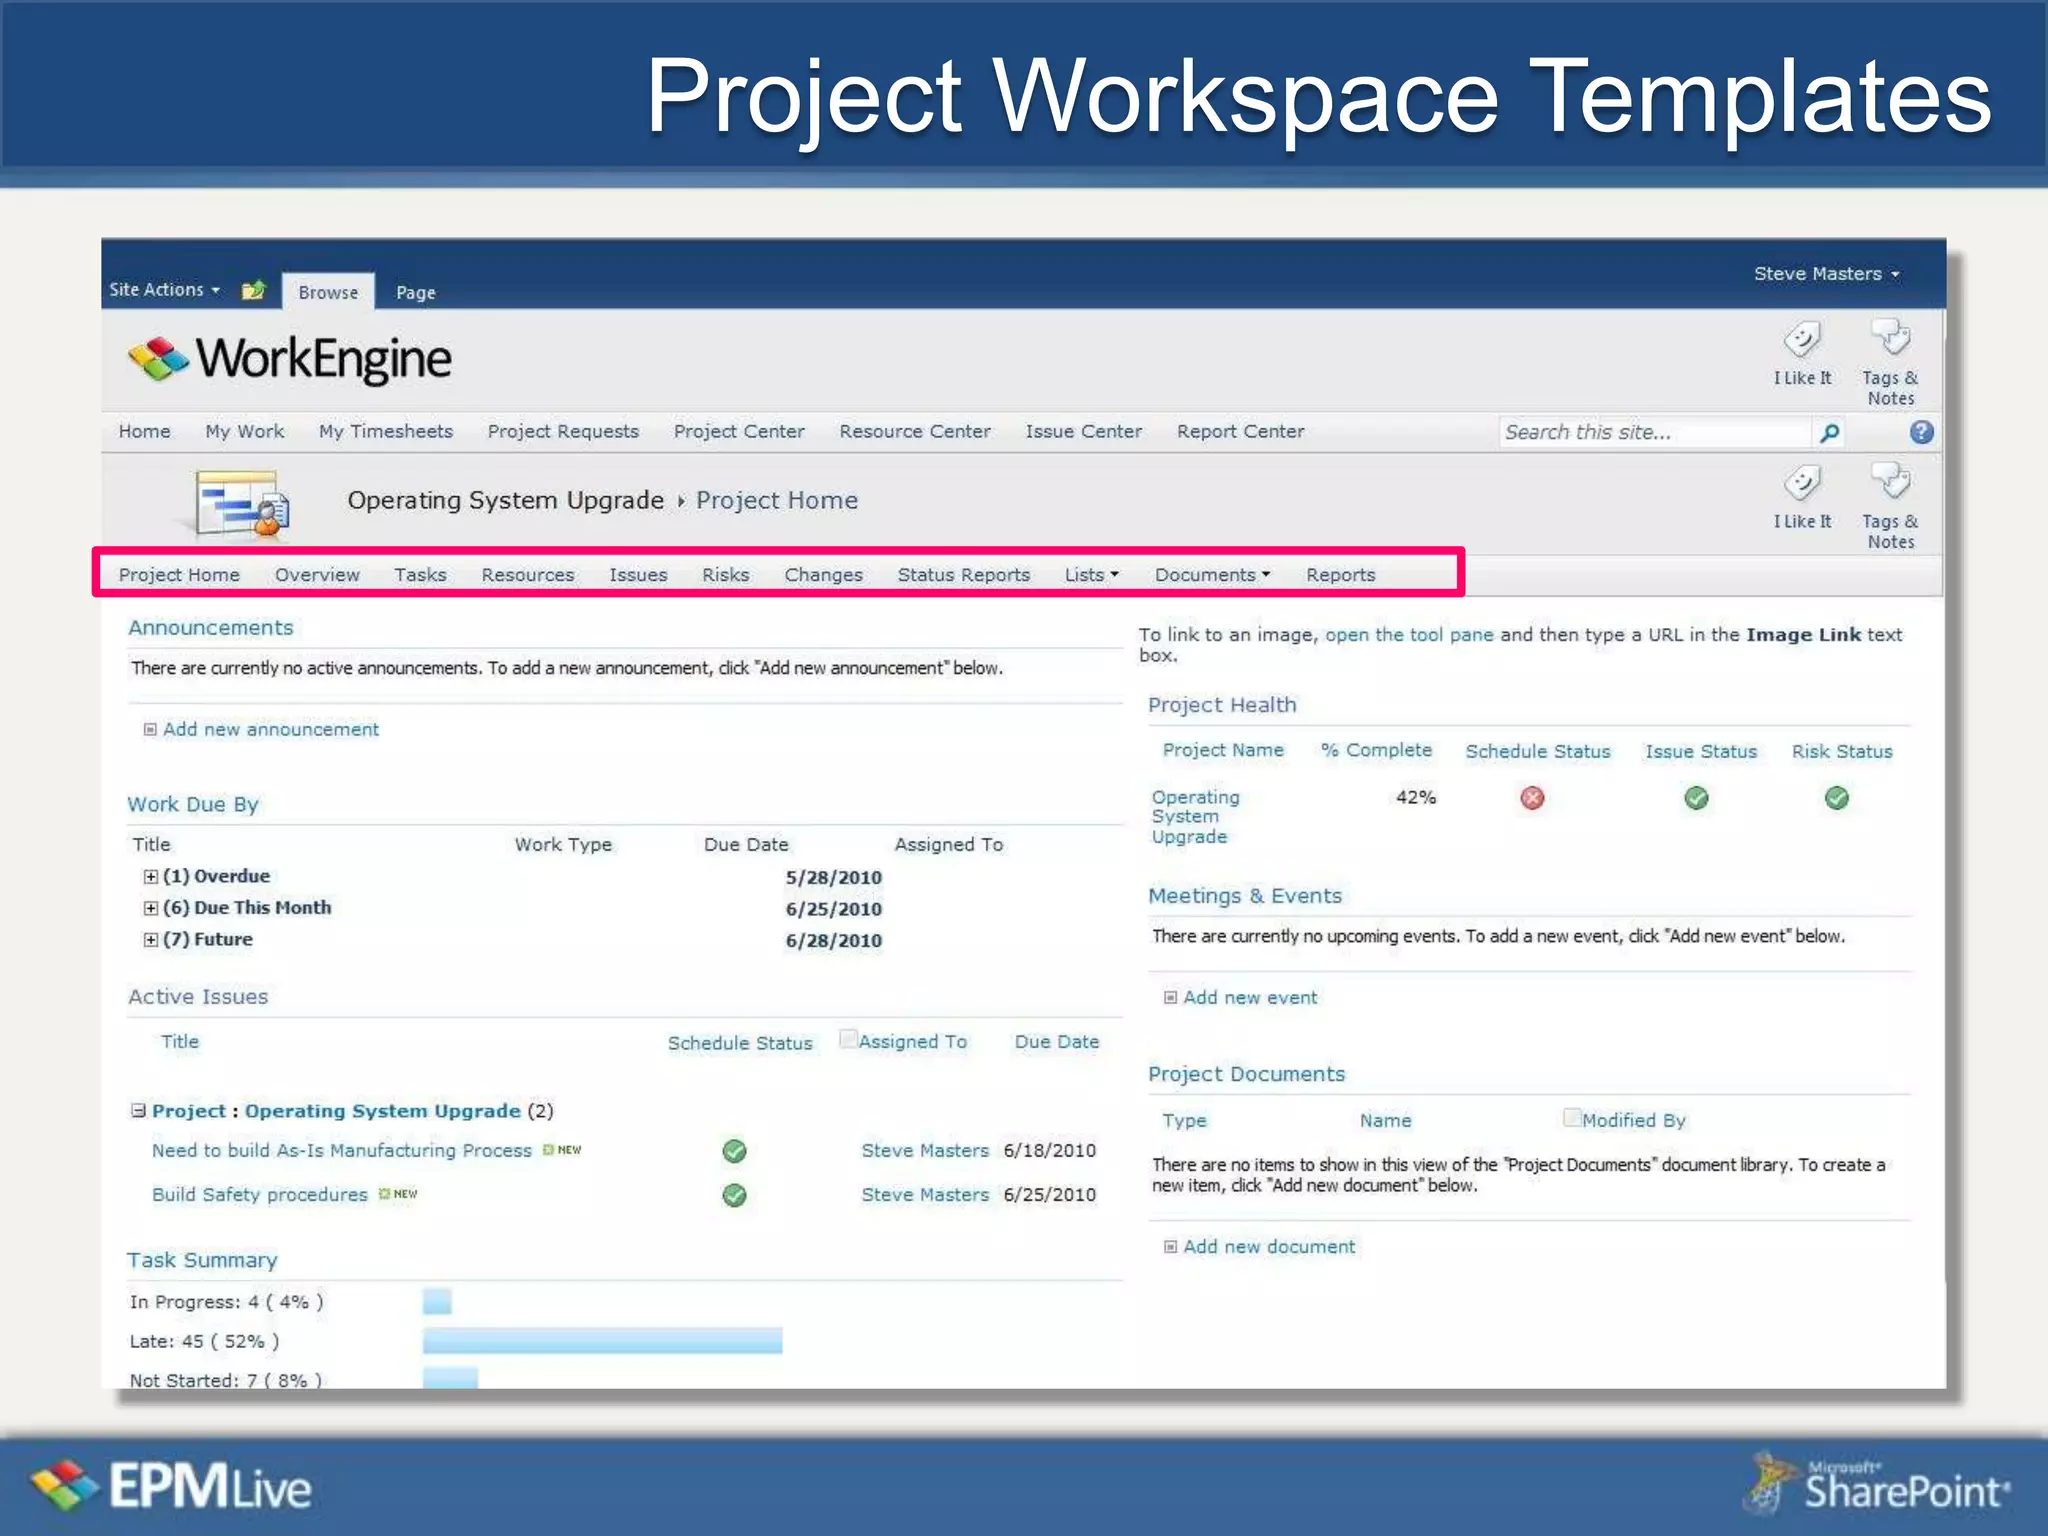Open the Report Center menu item
The width and height of the screenshot is (2048, 1536).
tap(1240, 432)
